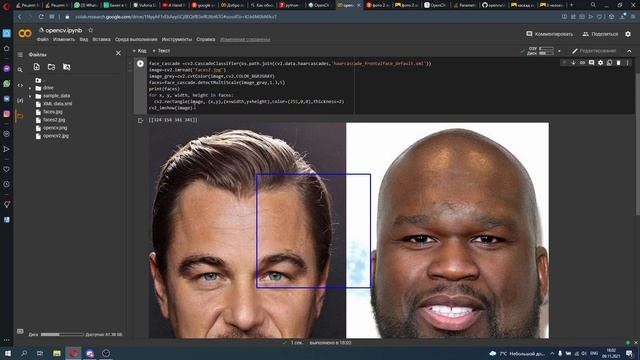This screenshot has width=640, height=360.
Task: Add a new text cell with + Текст
Action: pos(161,51)
